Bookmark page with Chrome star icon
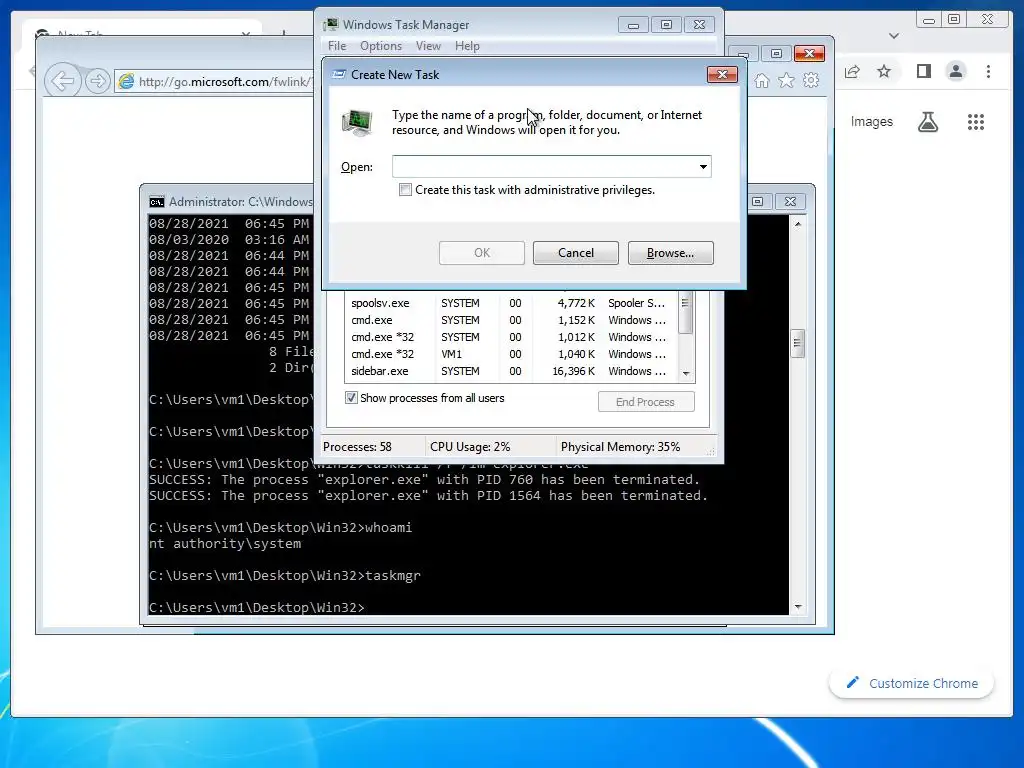This screenshot has height=768, width=1024. (x=884, y=71)
